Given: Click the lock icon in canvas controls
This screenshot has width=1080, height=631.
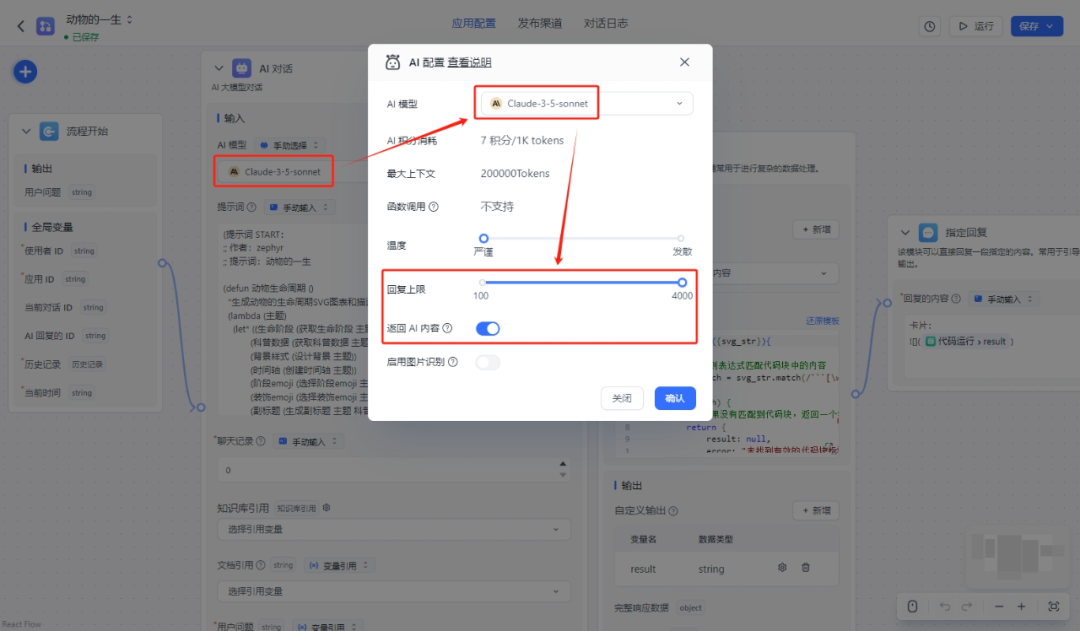Looking at the screenshot, I should click(x=912, y=606).
